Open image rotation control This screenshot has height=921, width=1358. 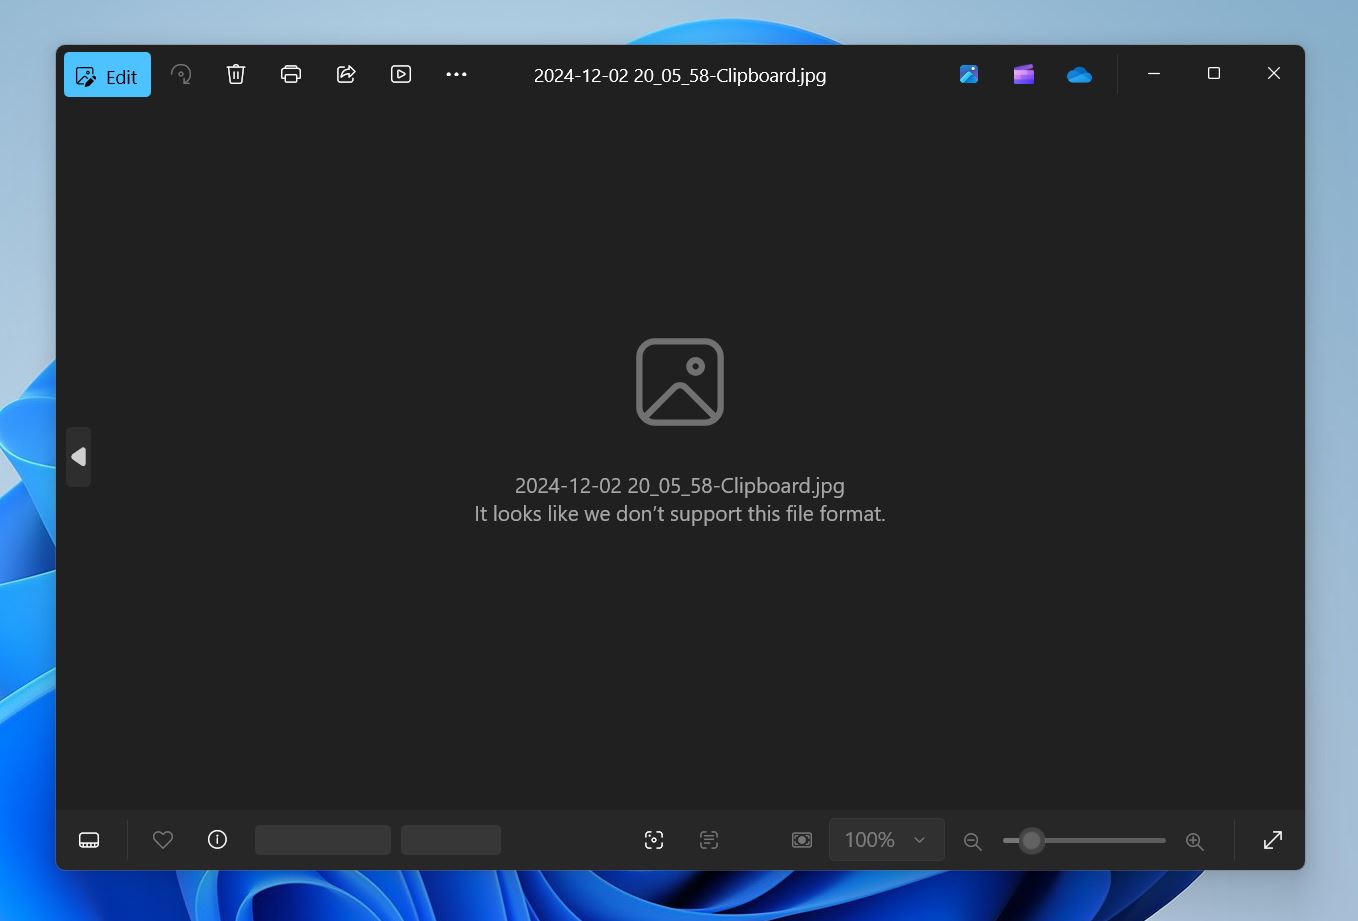(x=181, y=74)
